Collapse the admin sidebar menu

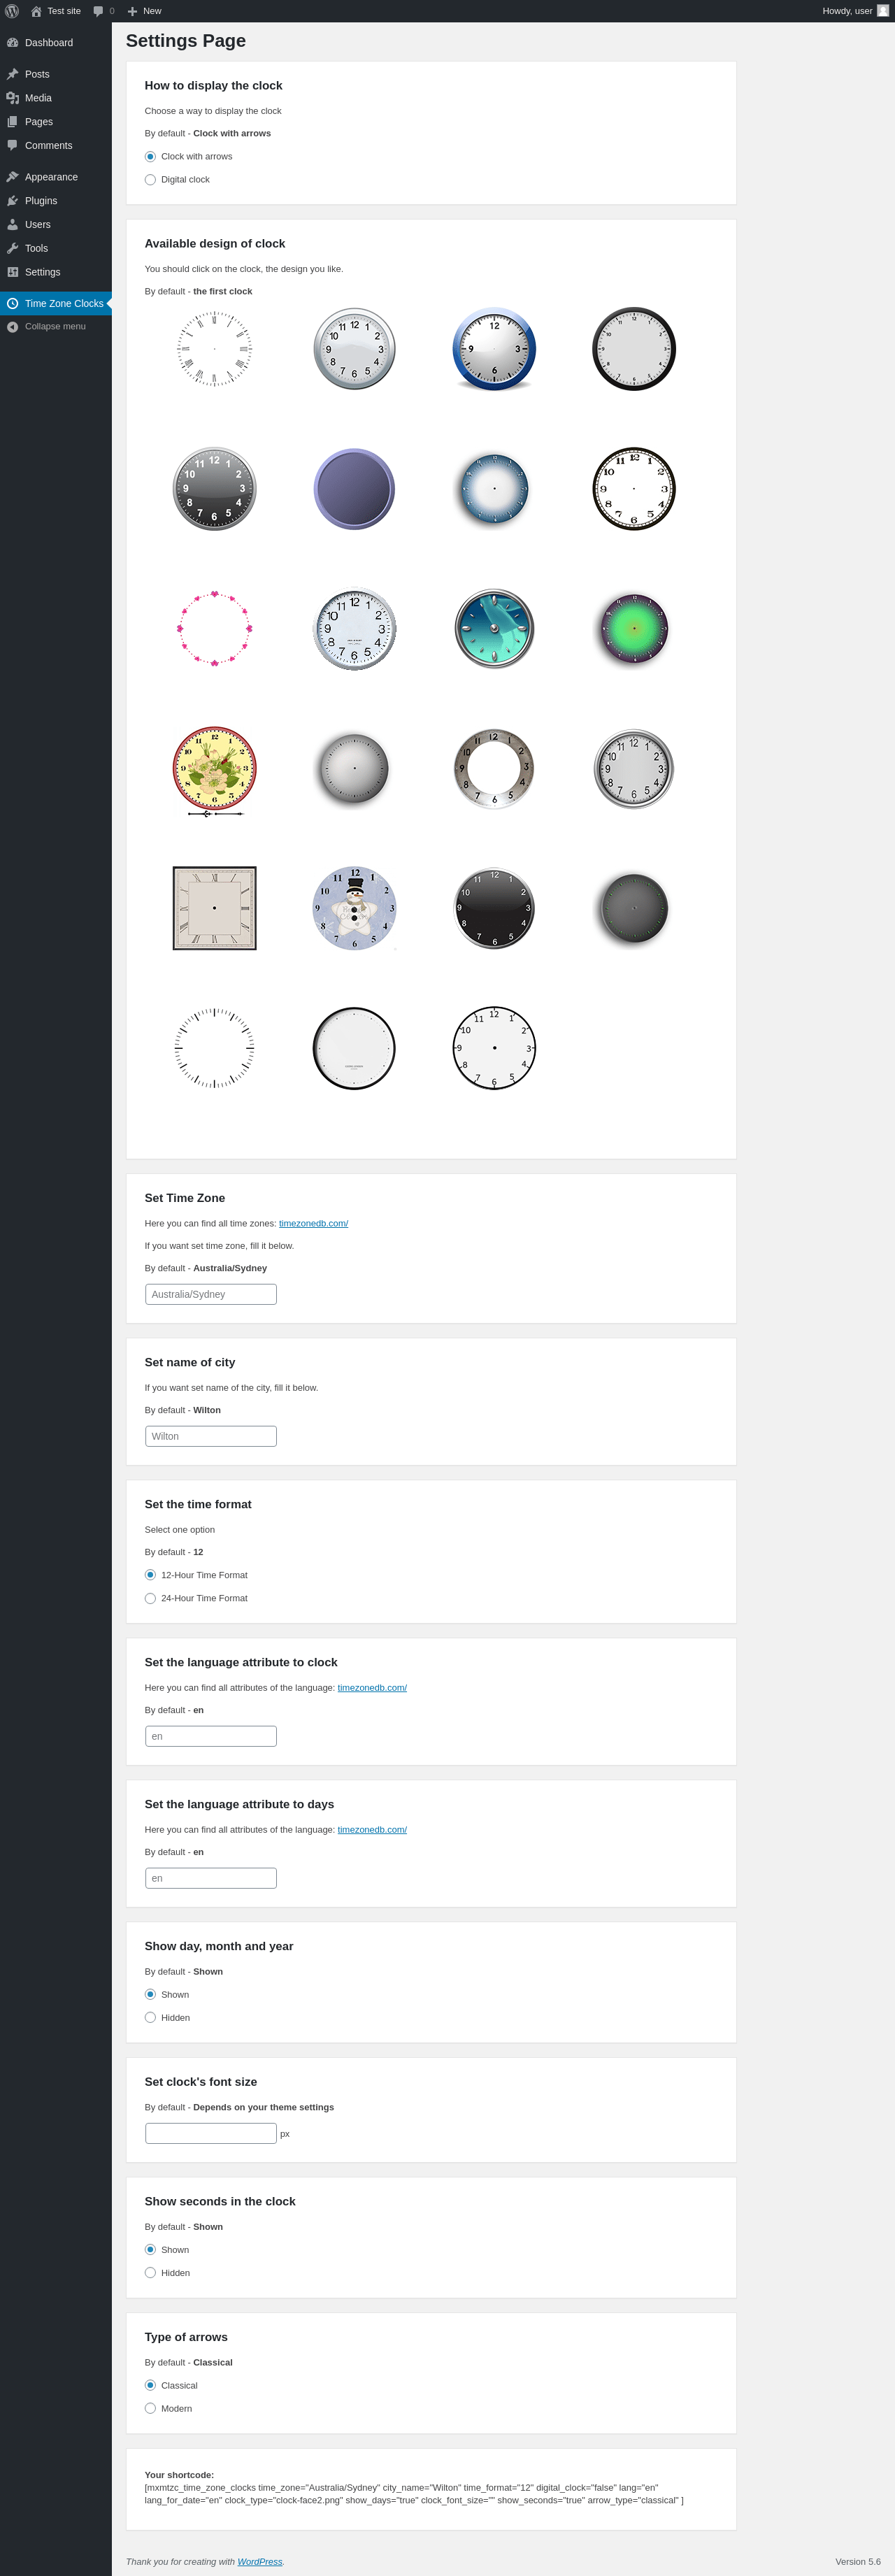(x=56, y=327)
